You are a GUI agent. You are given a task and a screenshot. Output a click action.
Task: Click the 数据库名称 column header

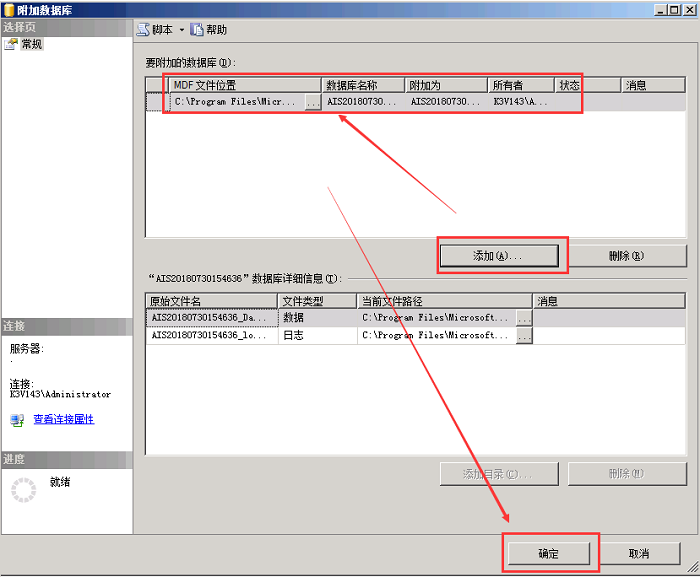pos(364,86)
